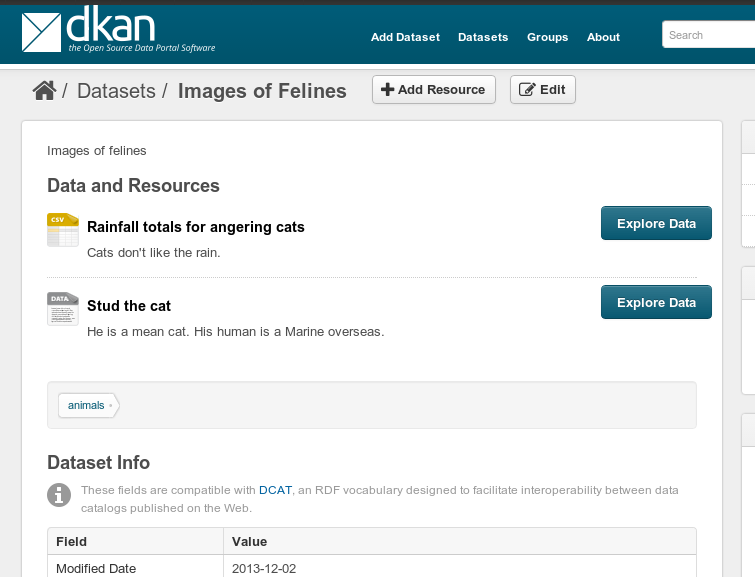The image size is (755, 577).
Task: Click the CSV file icon for Rainfall totals
Action: point(62,230)
